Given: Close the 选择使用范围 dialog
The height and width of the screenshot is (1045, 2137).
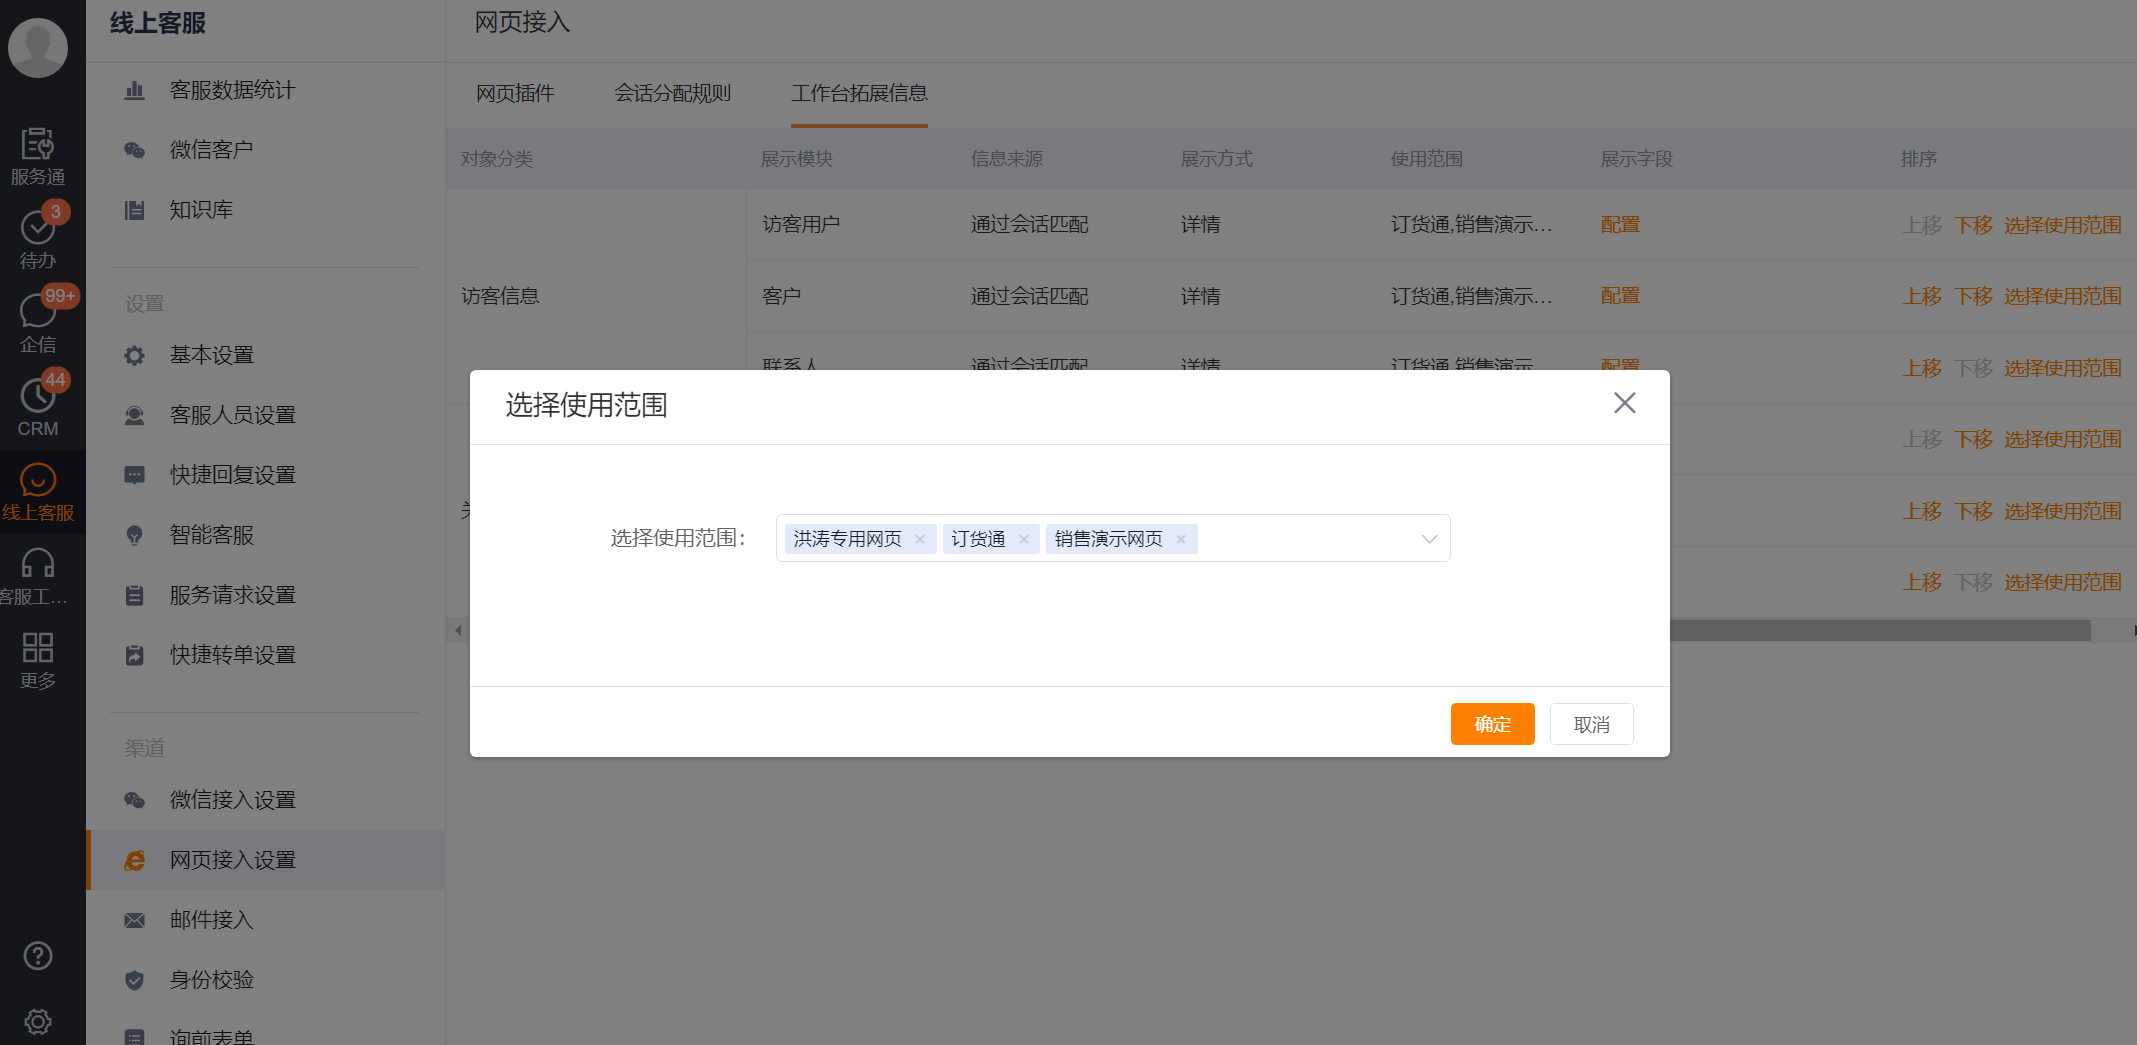Looking at the screenshot, I should click(x=1624, y=403).
